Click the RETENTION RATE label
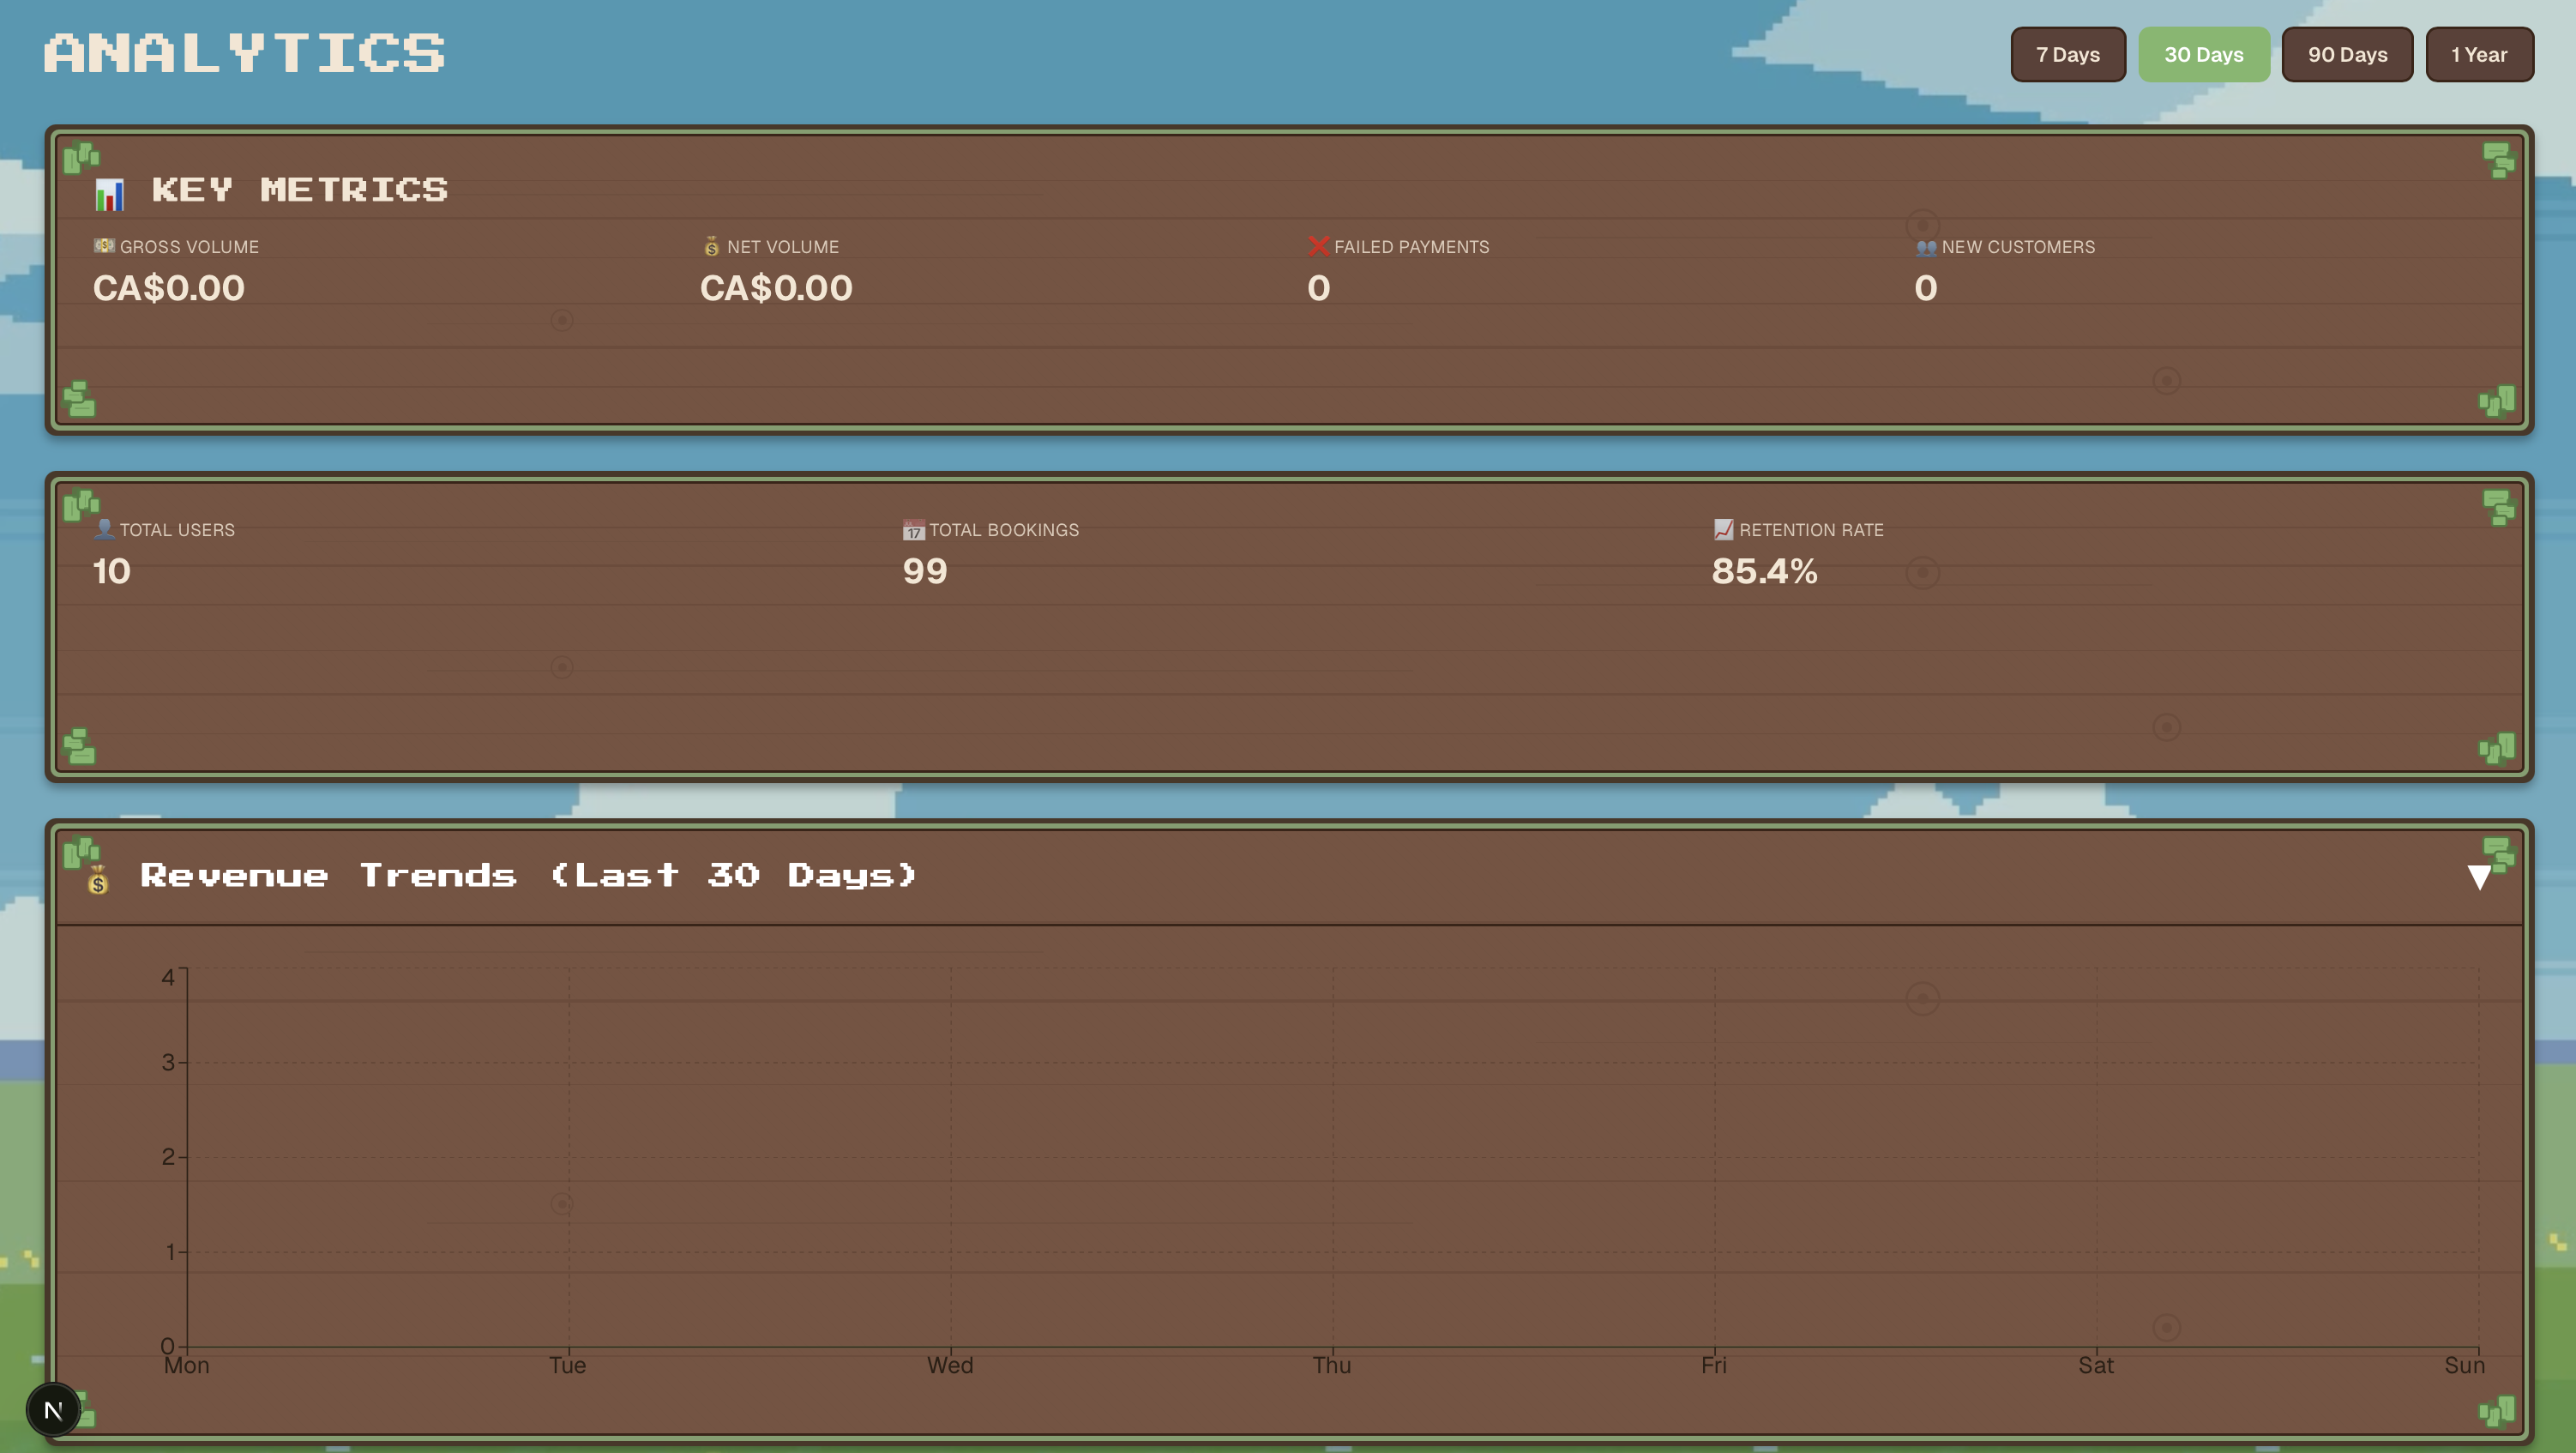 1811,530
